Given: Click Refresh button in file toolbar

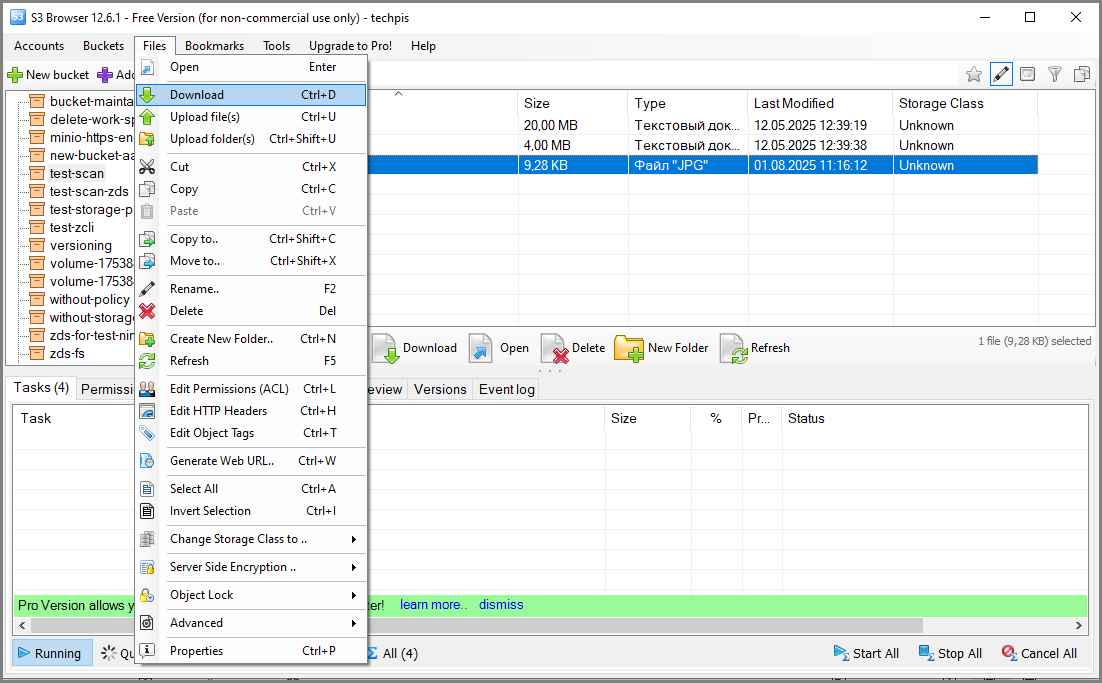Looking at the screenshot, I should tap(755, 348).
